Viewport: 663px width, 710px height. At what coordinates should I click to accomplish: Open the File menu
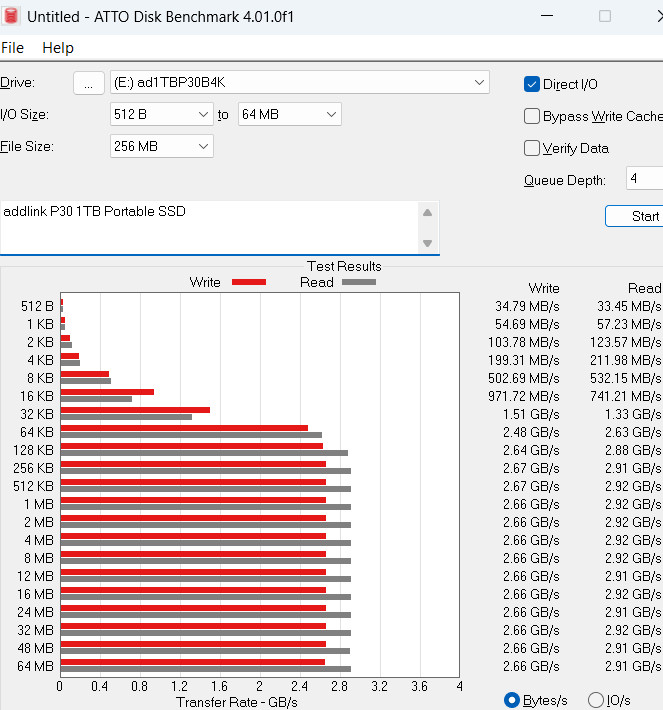(x=12, y=48)
